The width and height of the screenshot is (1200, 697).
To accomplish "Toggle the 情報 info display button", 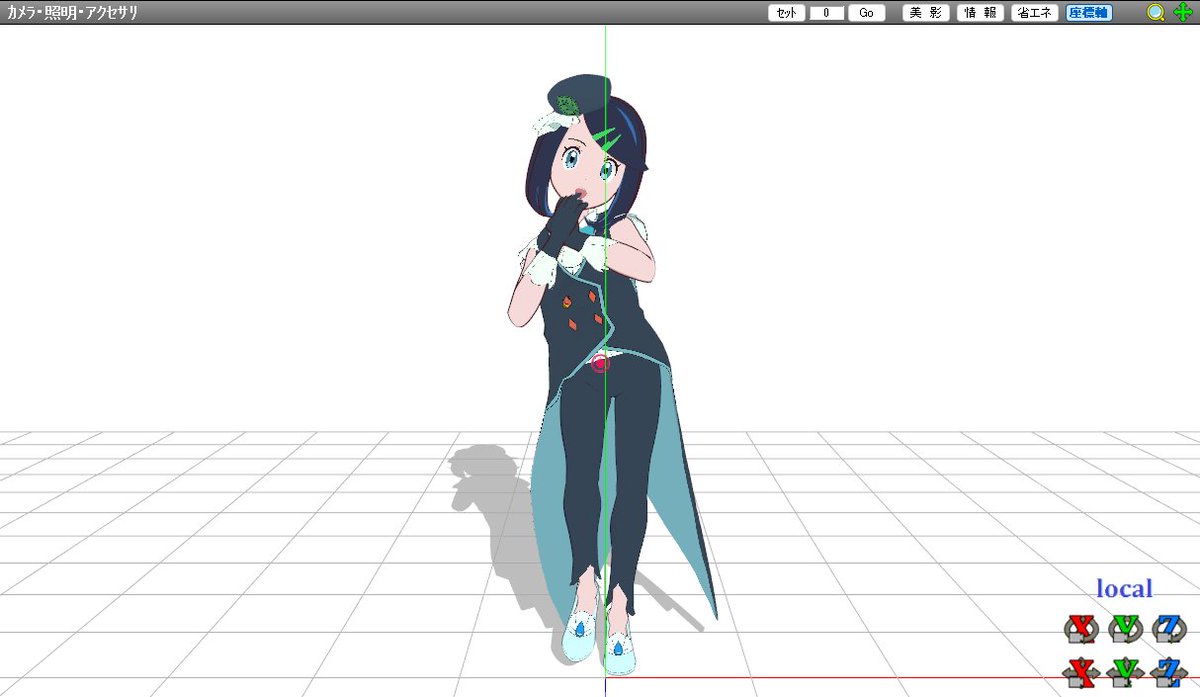I will (x=981, y=13).
